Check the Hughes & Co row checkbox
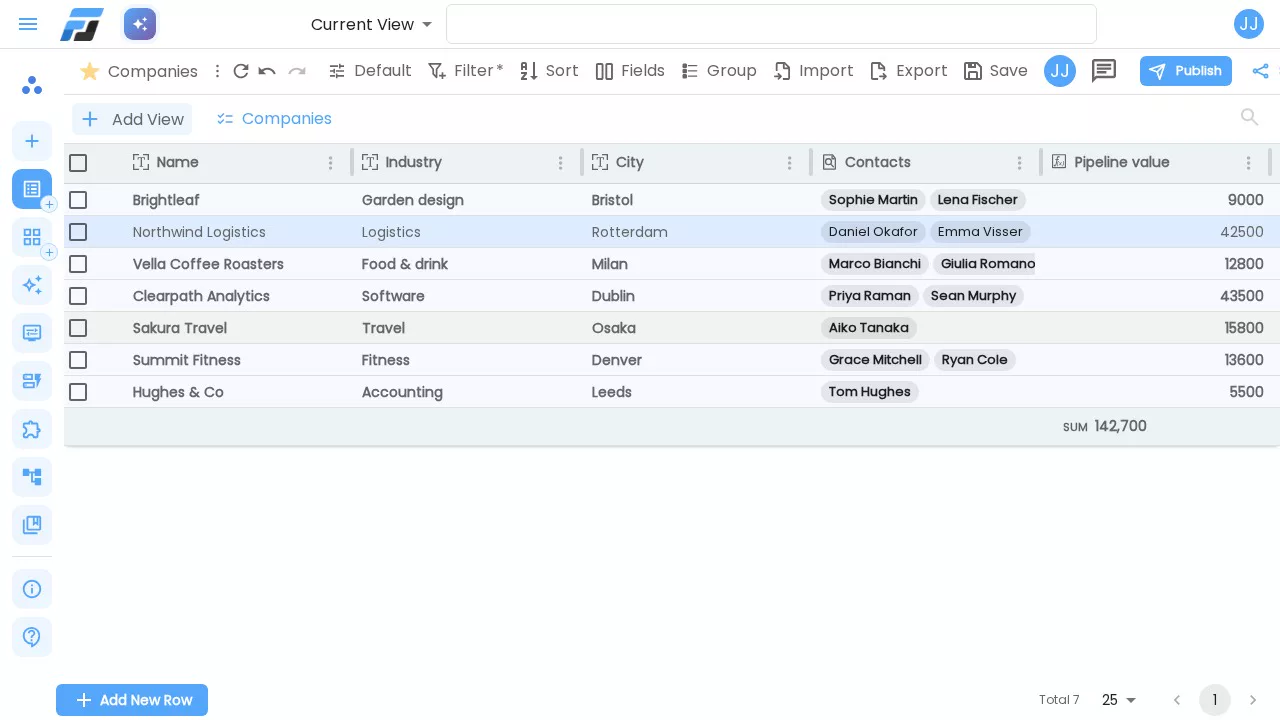 click(78, 392)
